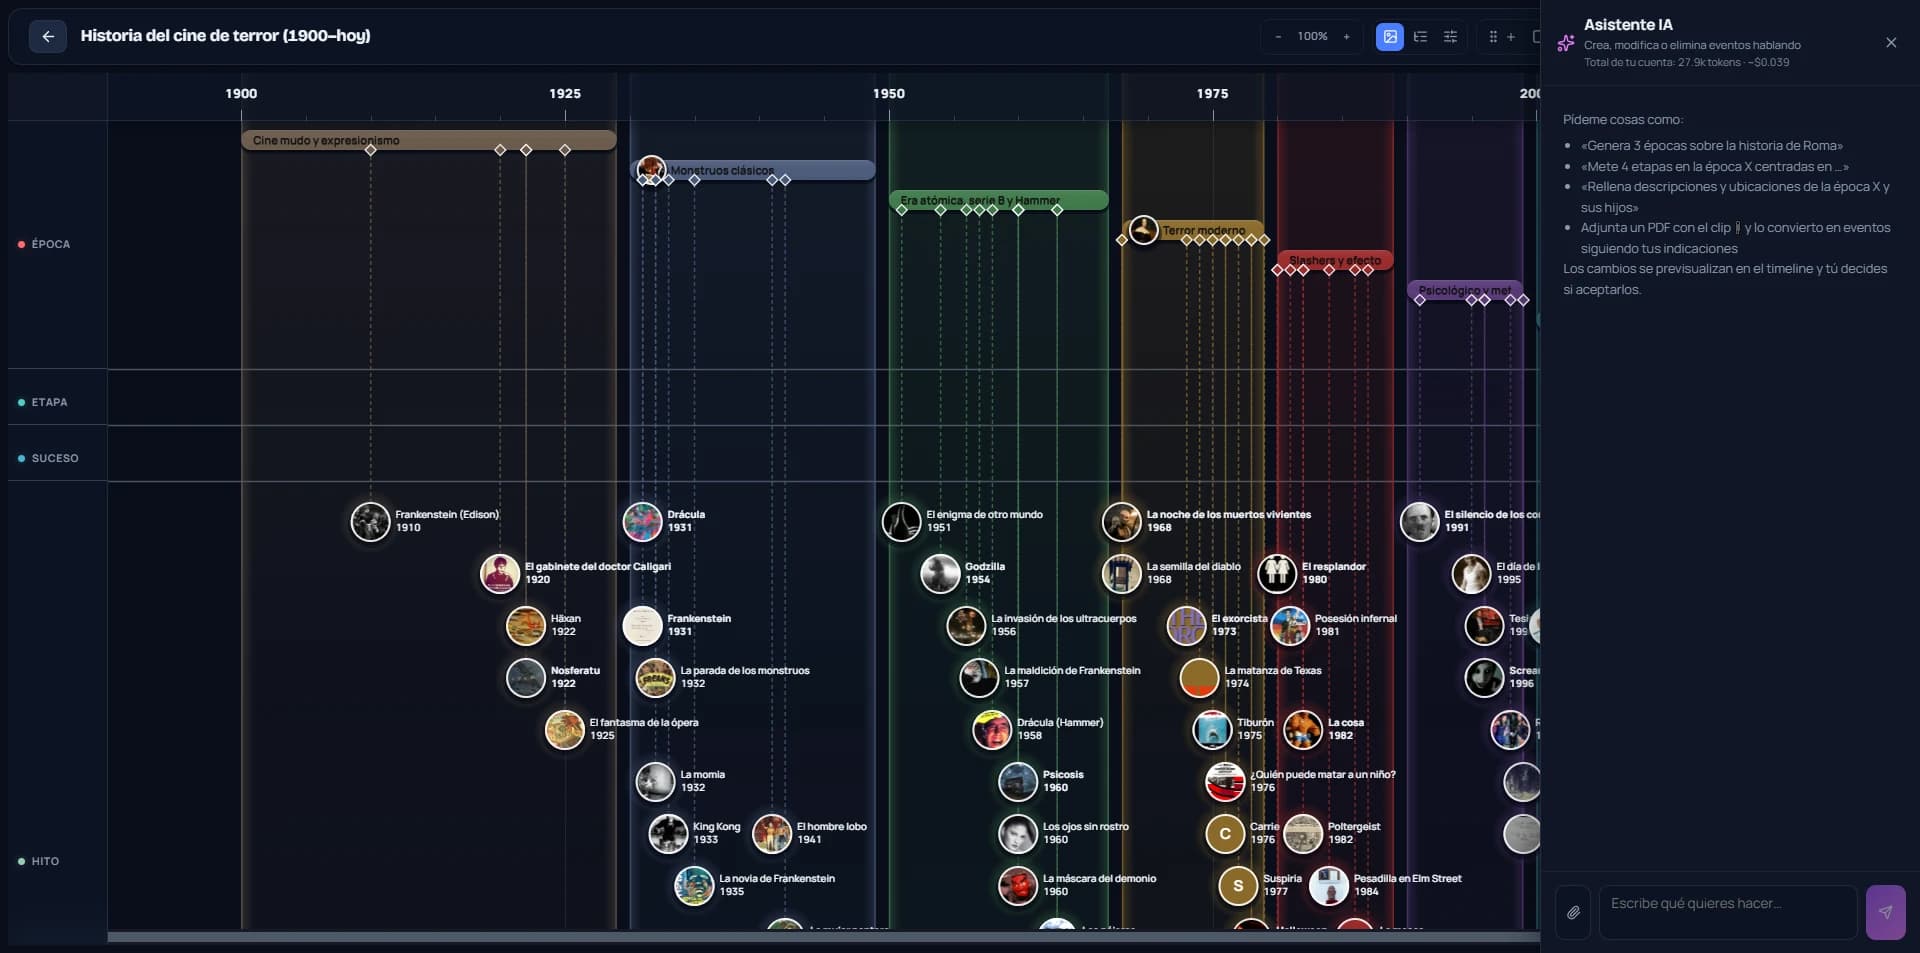Select the 'Era atómica, serie B y Hammer' bar

998,200
